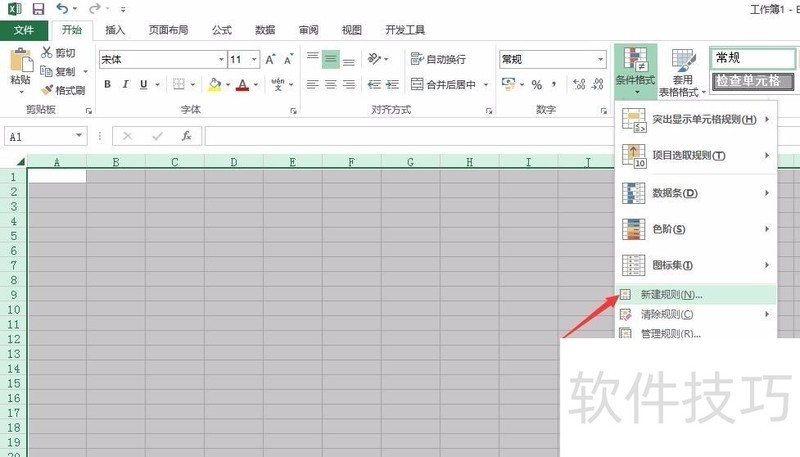
Task: Switch to the 页面布局 tab
Action: pyautogui.click(x=168, y=30)
